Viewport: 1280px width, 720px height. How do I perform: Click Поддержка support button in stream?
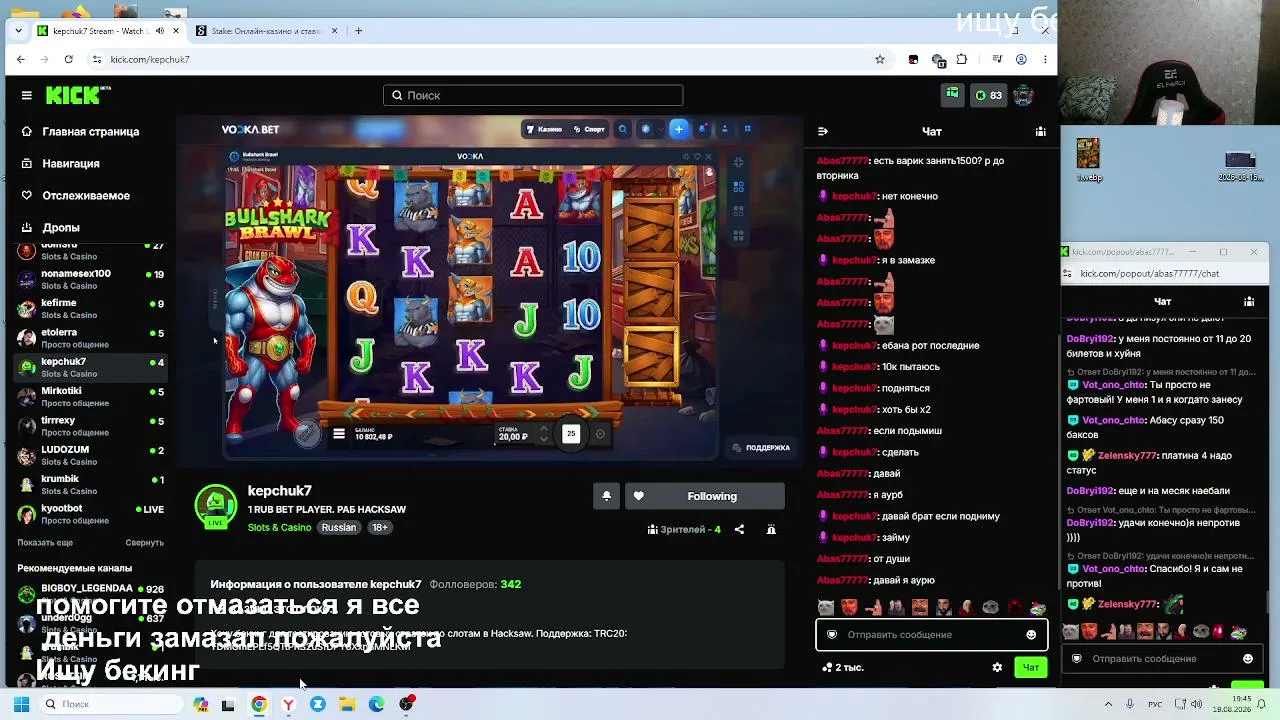(x=761, y=448)
